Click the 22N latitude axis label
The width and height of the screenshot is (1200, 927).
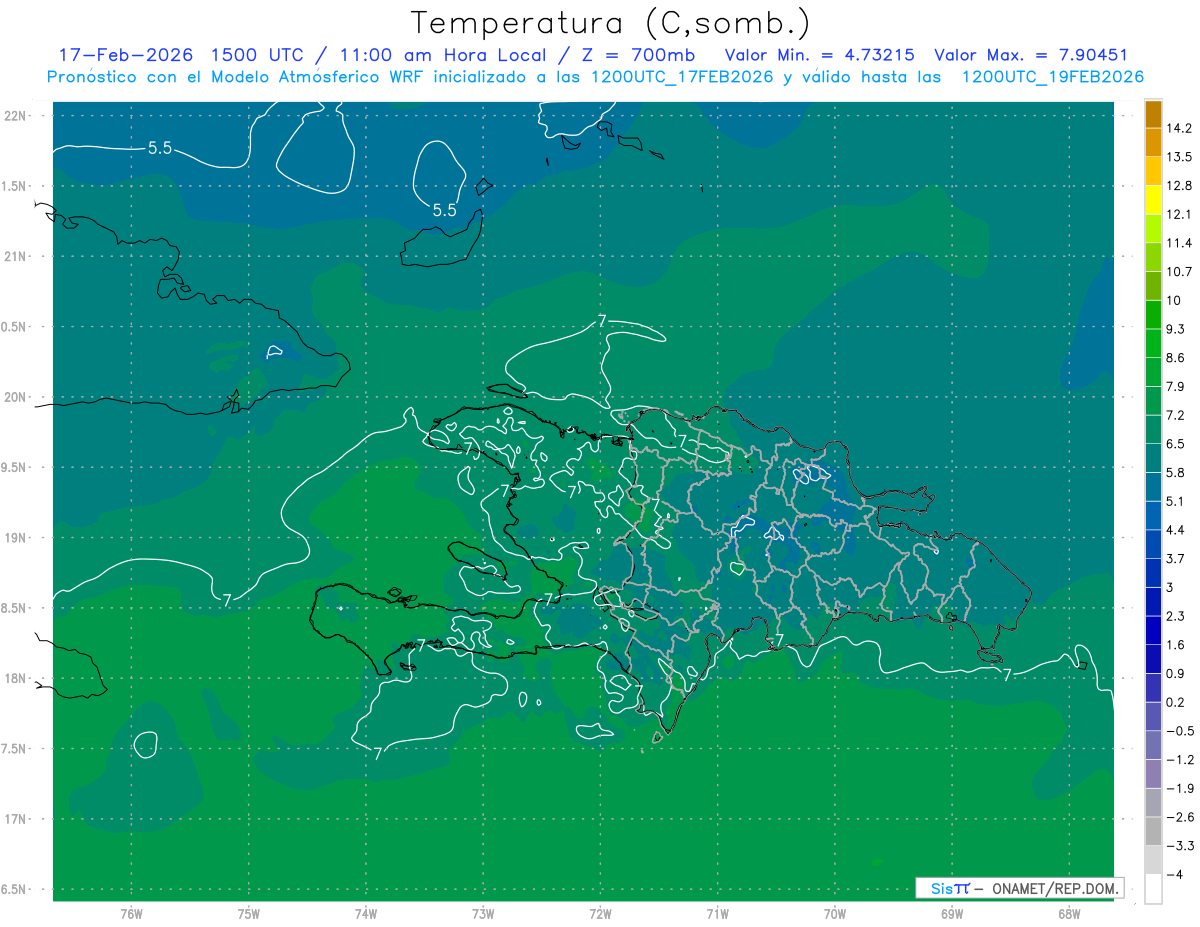[x=19, y=116]
